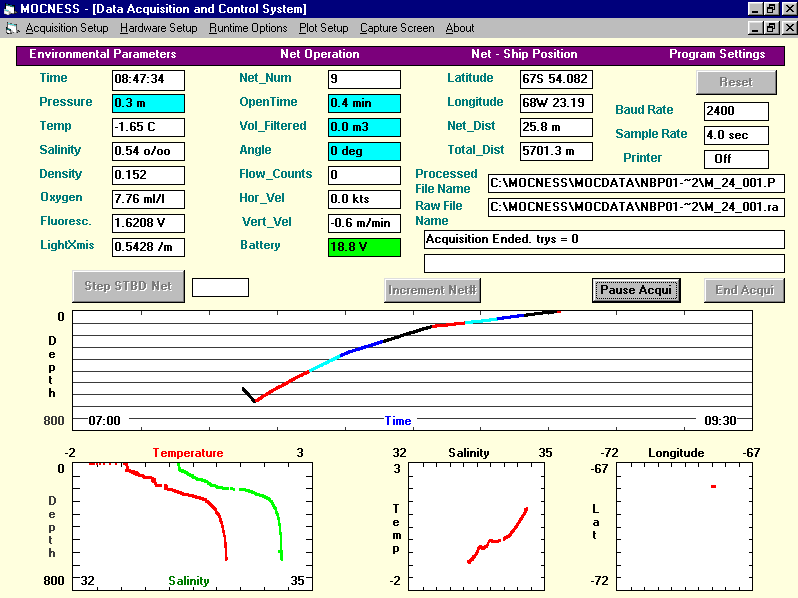Click the Pause Acqui button
This screenshot has height=598, width=798.
(x=636, y=290)
